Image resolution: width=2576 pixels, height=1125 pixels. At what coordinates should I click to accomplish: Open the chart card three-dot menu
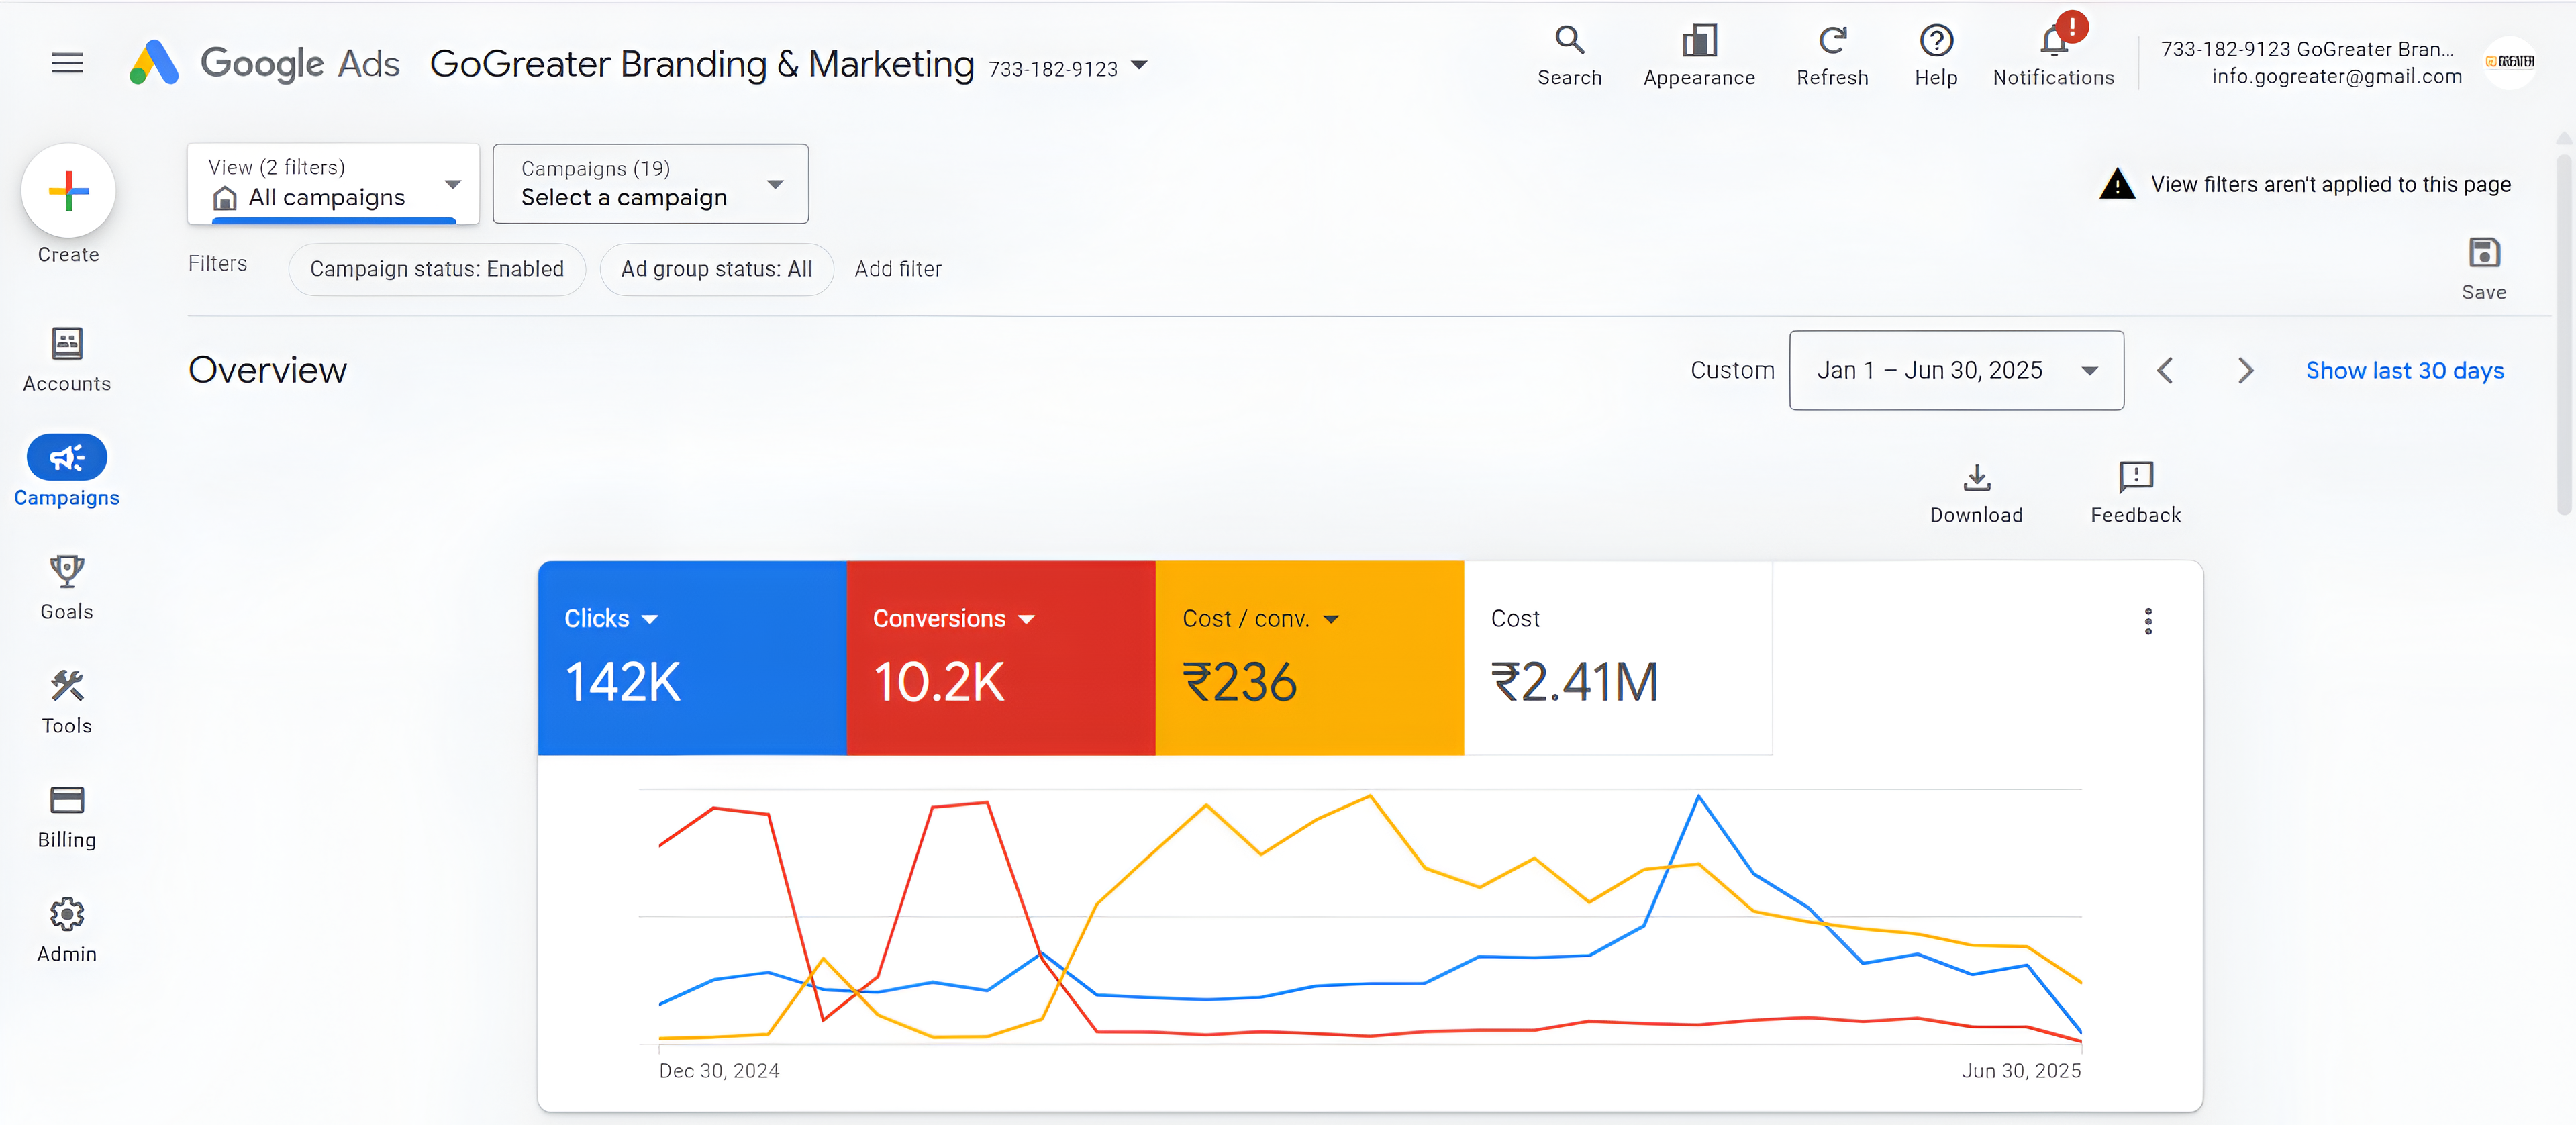(x=2147, y=621)
